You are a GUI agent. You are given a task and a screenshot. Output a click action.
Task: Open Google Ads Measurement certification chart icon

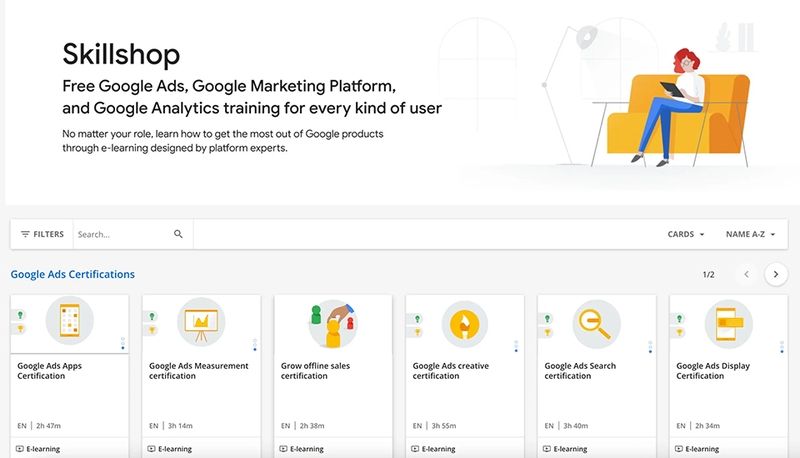point(201,322)
